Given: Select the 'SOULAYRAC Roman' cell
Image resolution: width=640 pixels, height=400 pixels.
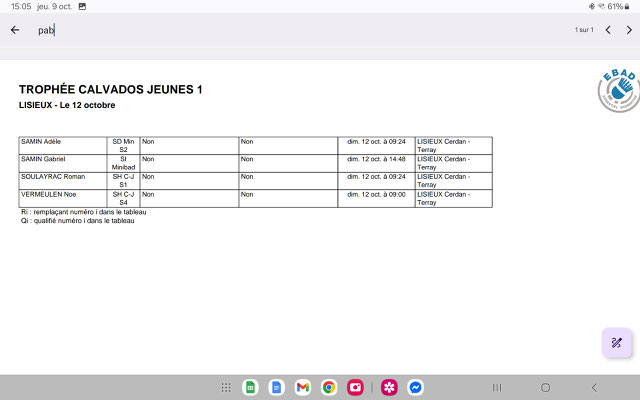Looking at the screenshot, I should [63, 181].
